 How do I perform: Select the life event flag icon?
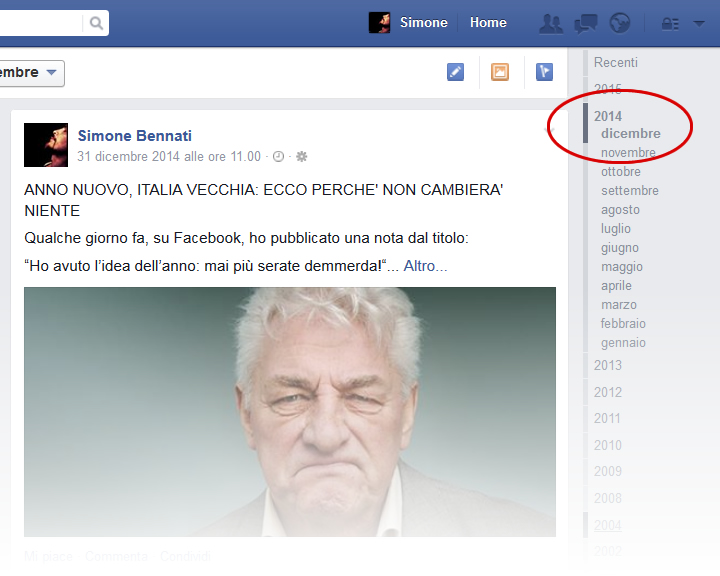(544, 72)
